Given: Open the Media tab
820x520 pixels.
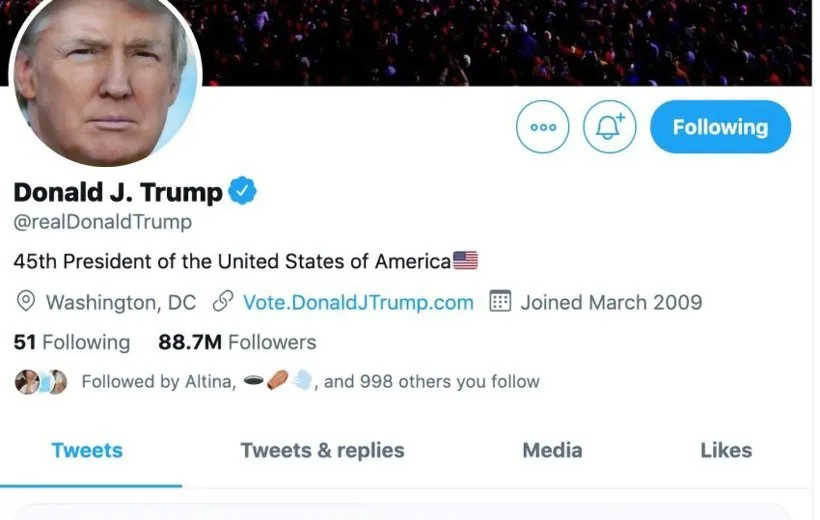Looking at the screenshot, I should (x=552, y=450).
